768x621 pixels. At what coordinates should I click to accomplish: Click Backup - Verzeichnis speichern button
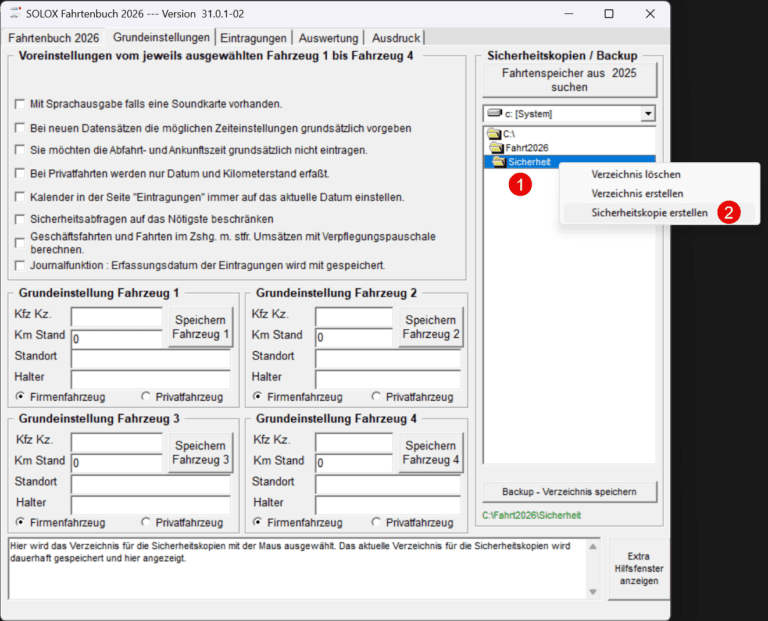coord(569,492)
